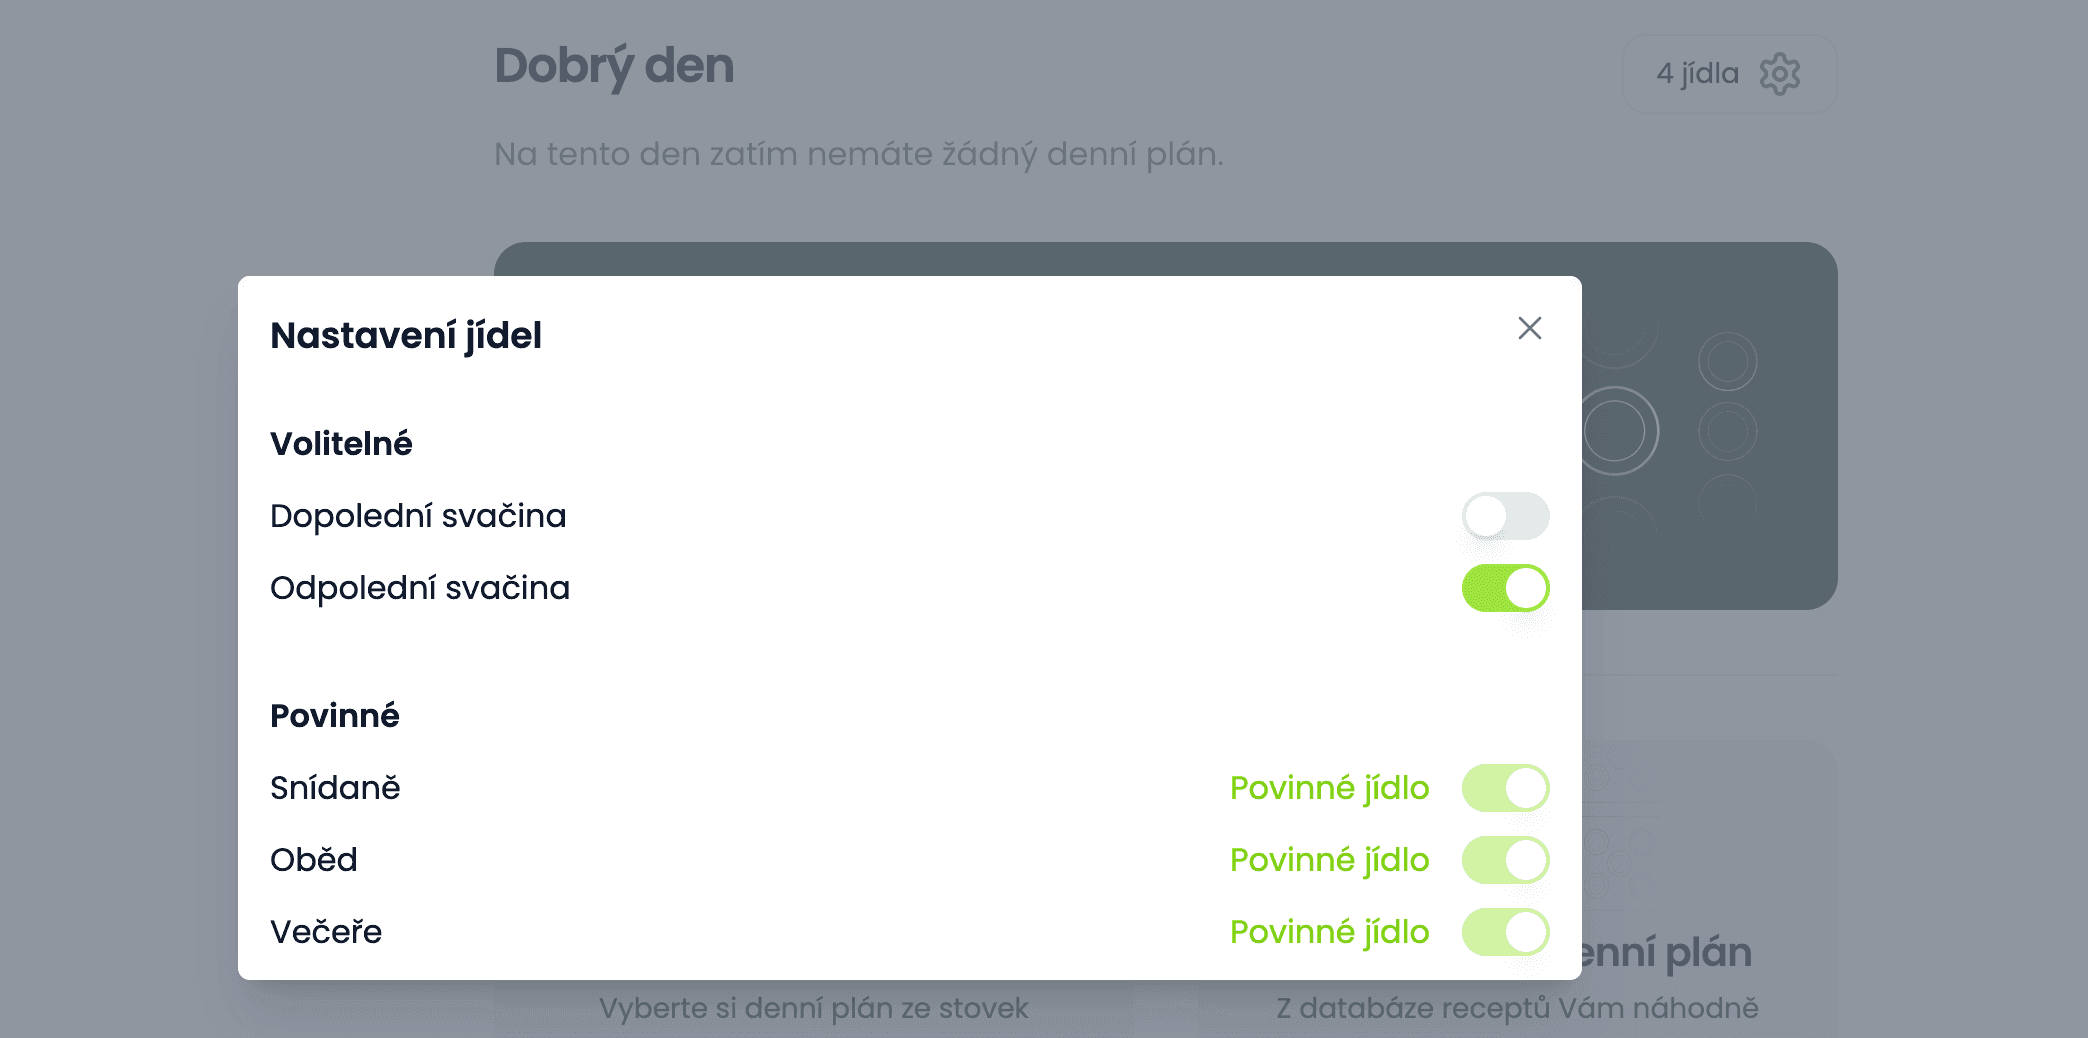Click the Nastavení jídel dialog title
2088x1038 pixels.
click(406, 336)
